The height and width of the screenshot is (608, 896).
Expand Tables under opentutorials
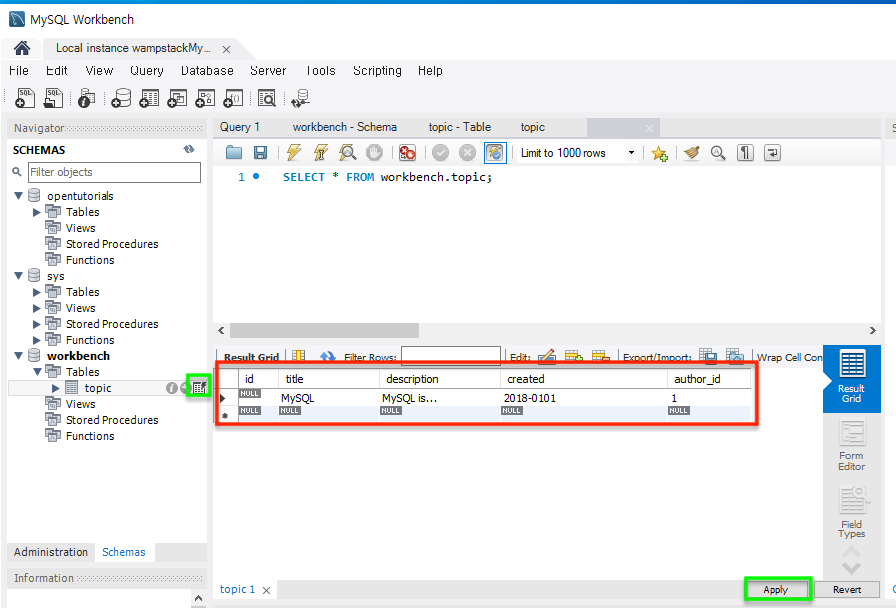click(37, 212)
